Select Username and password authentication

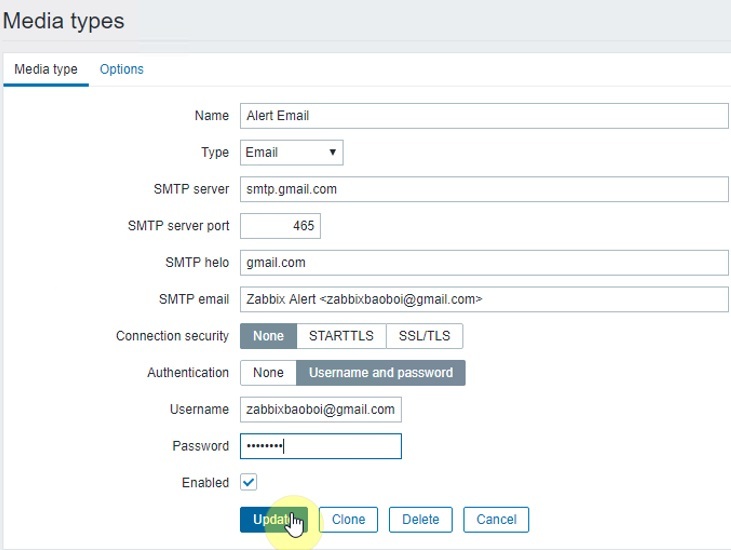tap(381, 372)
